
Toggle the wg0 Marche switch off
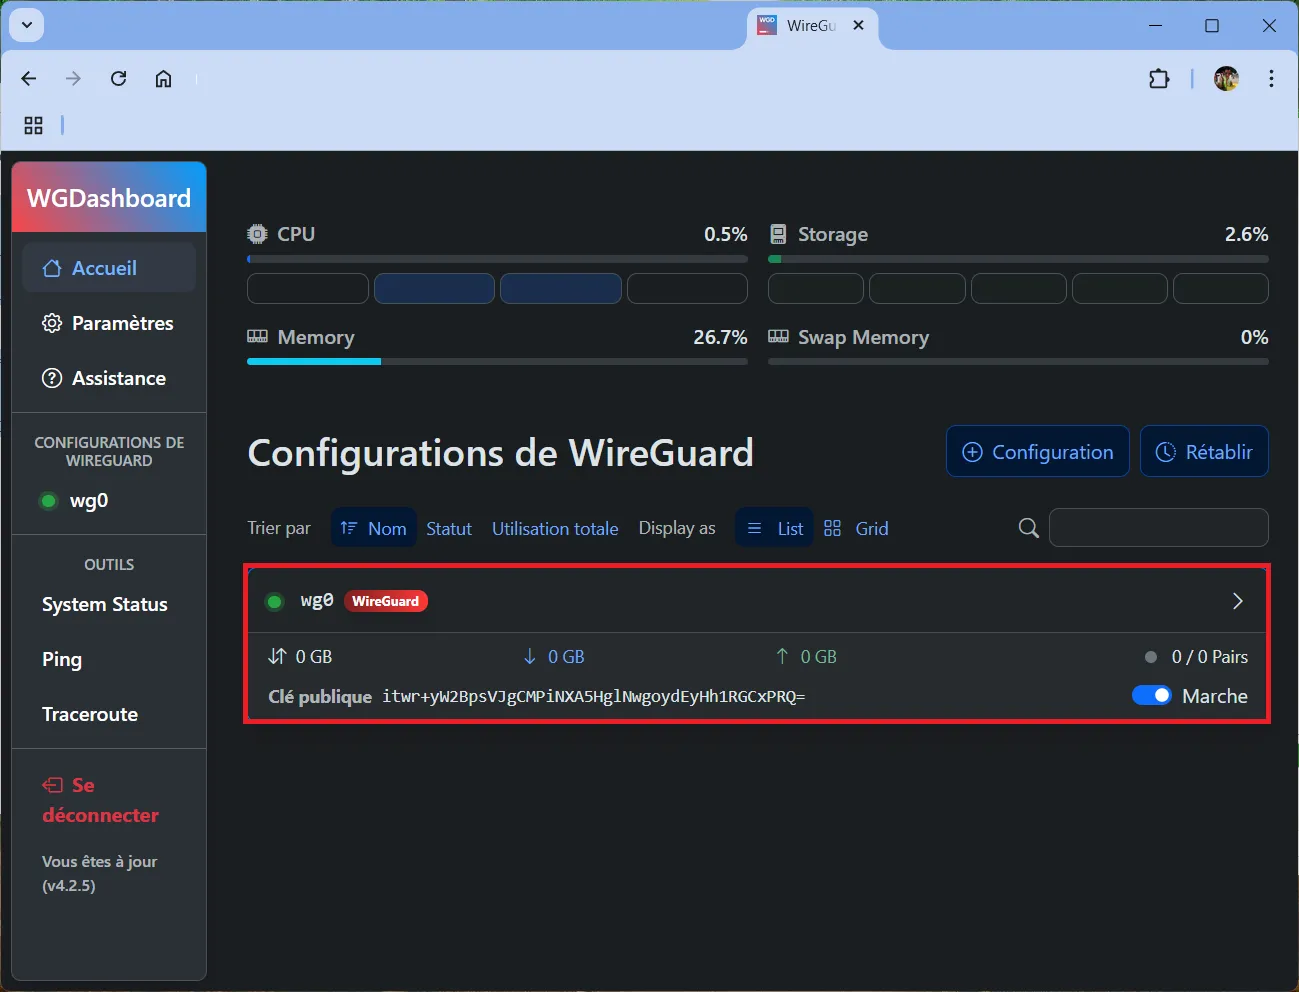pyautogui.click(x=1152, y=695)
